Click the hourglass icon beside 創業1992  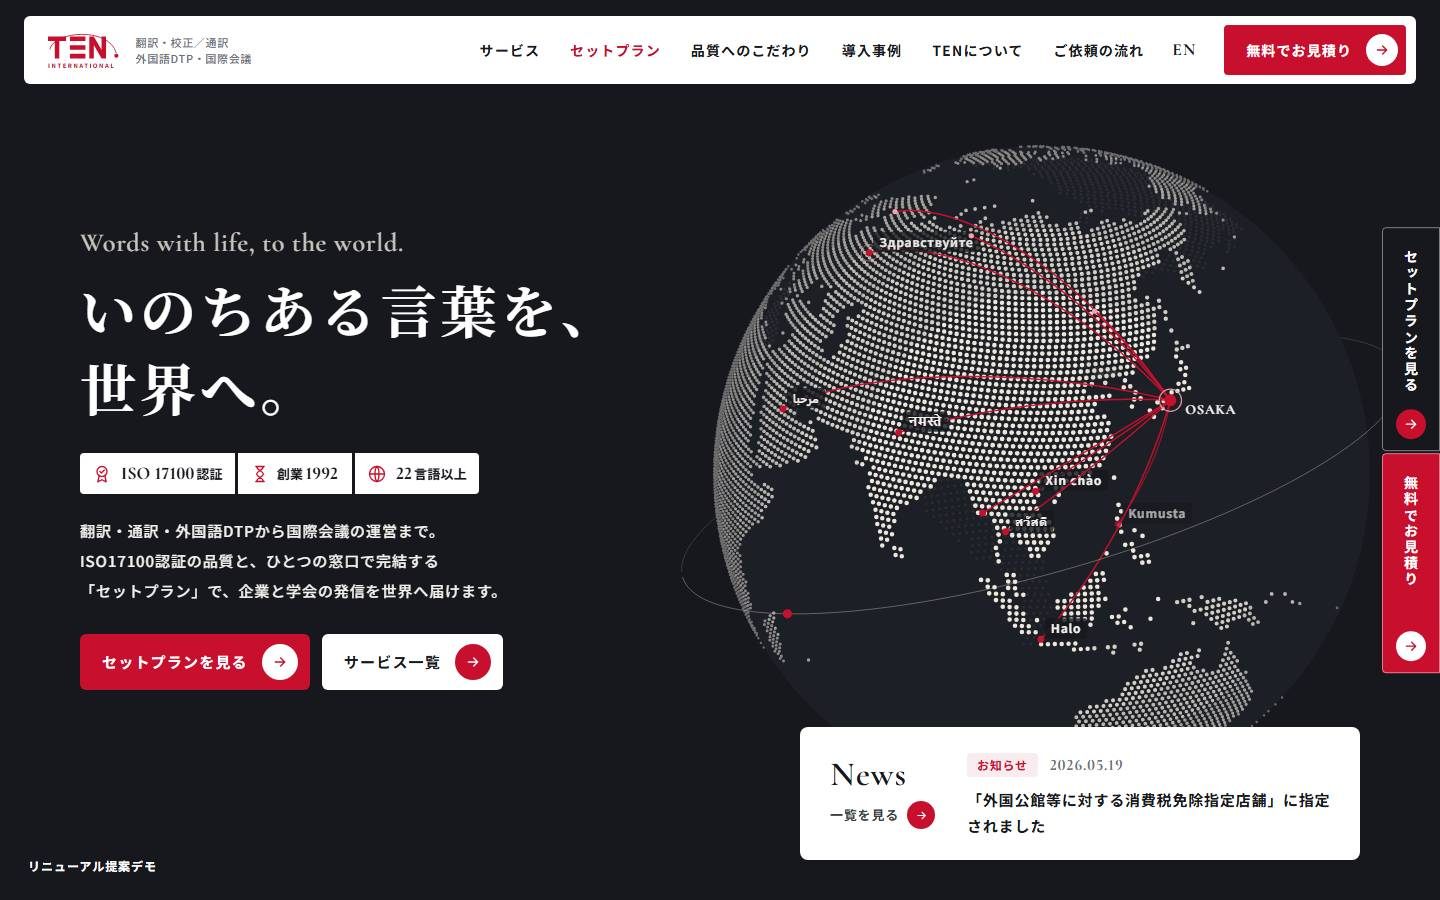coord(260,474)
